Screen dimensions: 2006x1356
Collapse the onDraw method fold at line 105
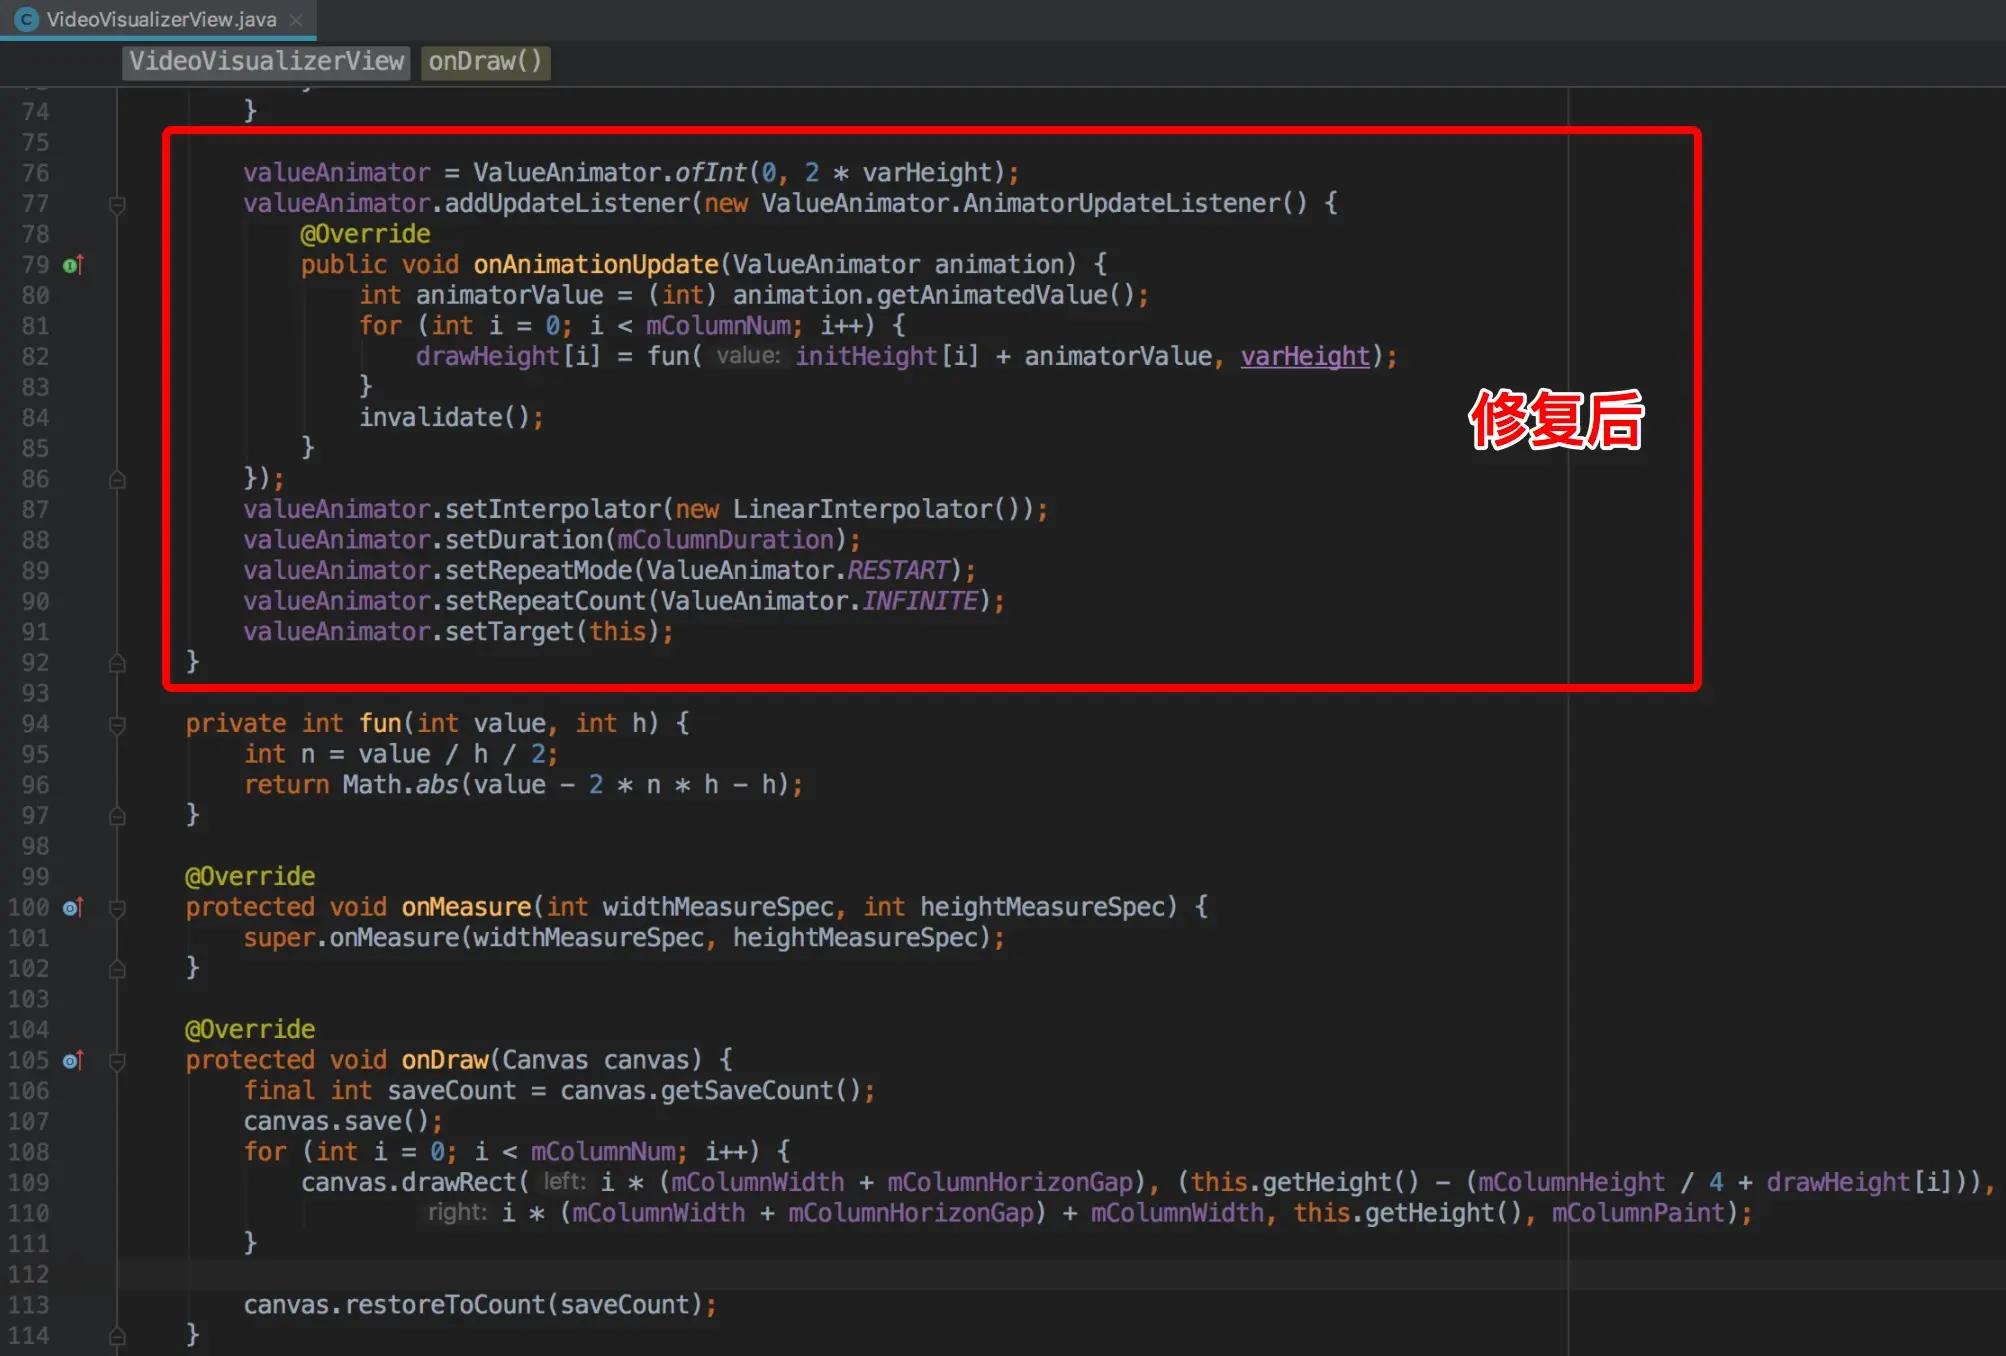(x=117, y=1061)
